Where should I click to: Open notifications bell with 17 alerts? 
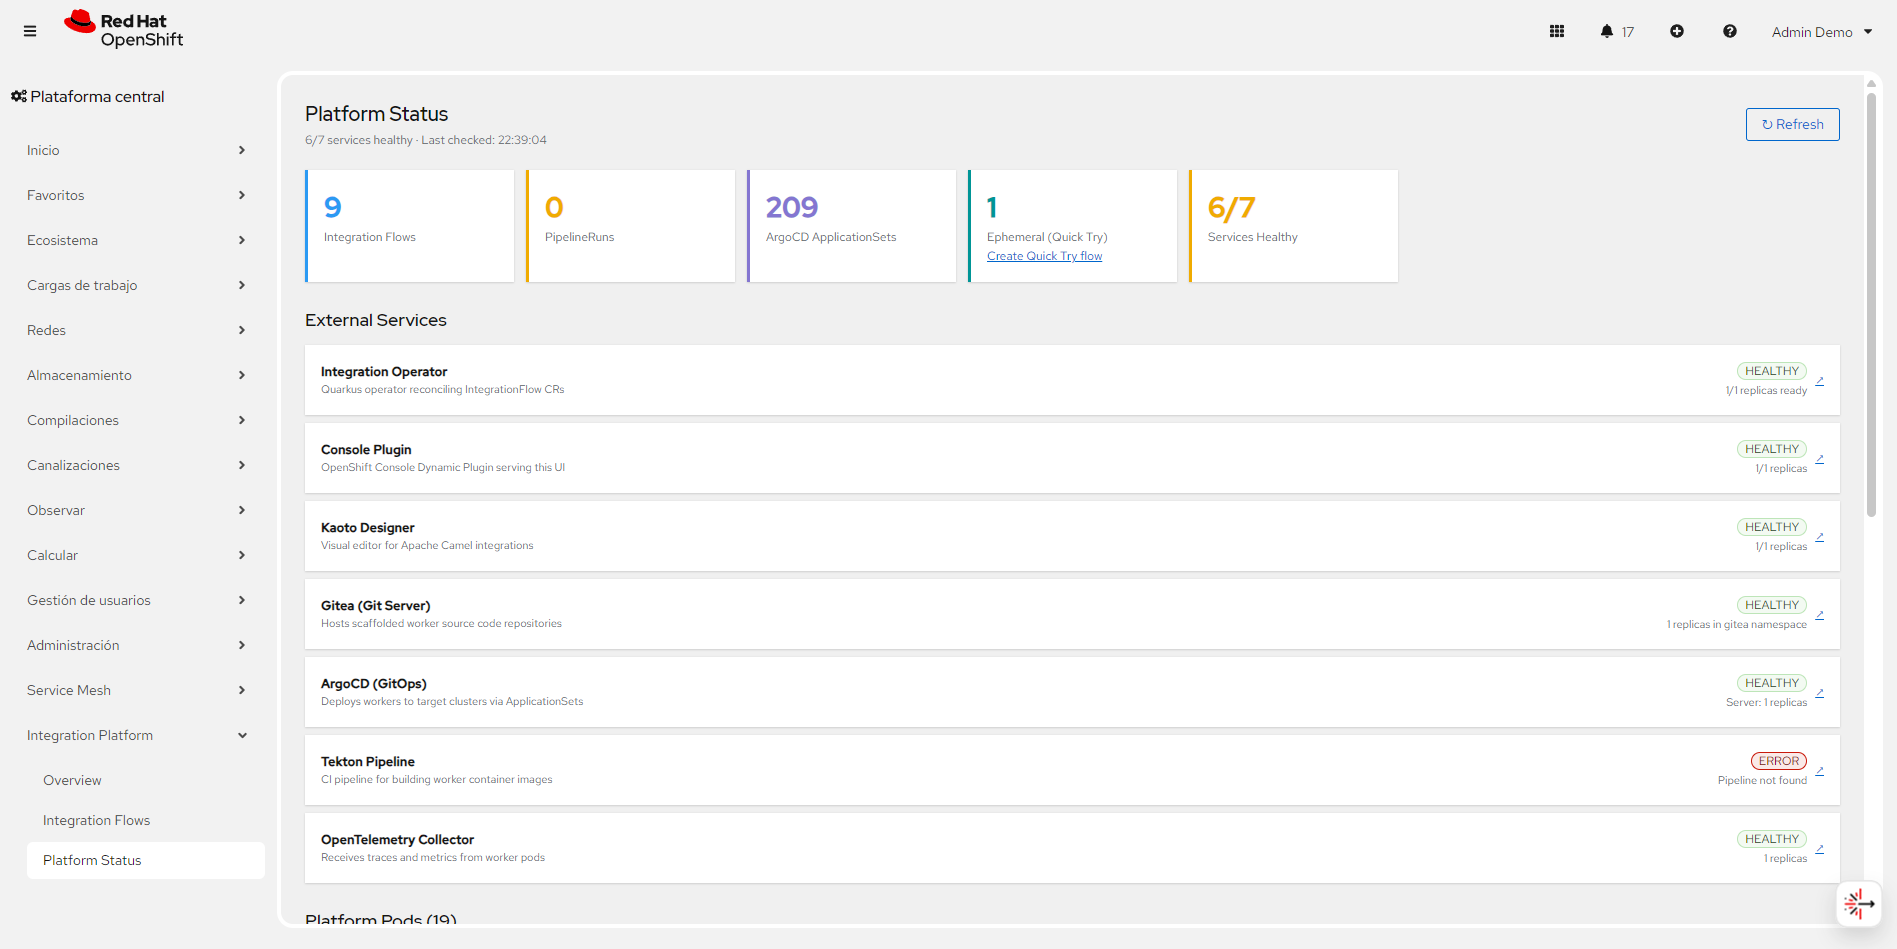pos(1616,32)
